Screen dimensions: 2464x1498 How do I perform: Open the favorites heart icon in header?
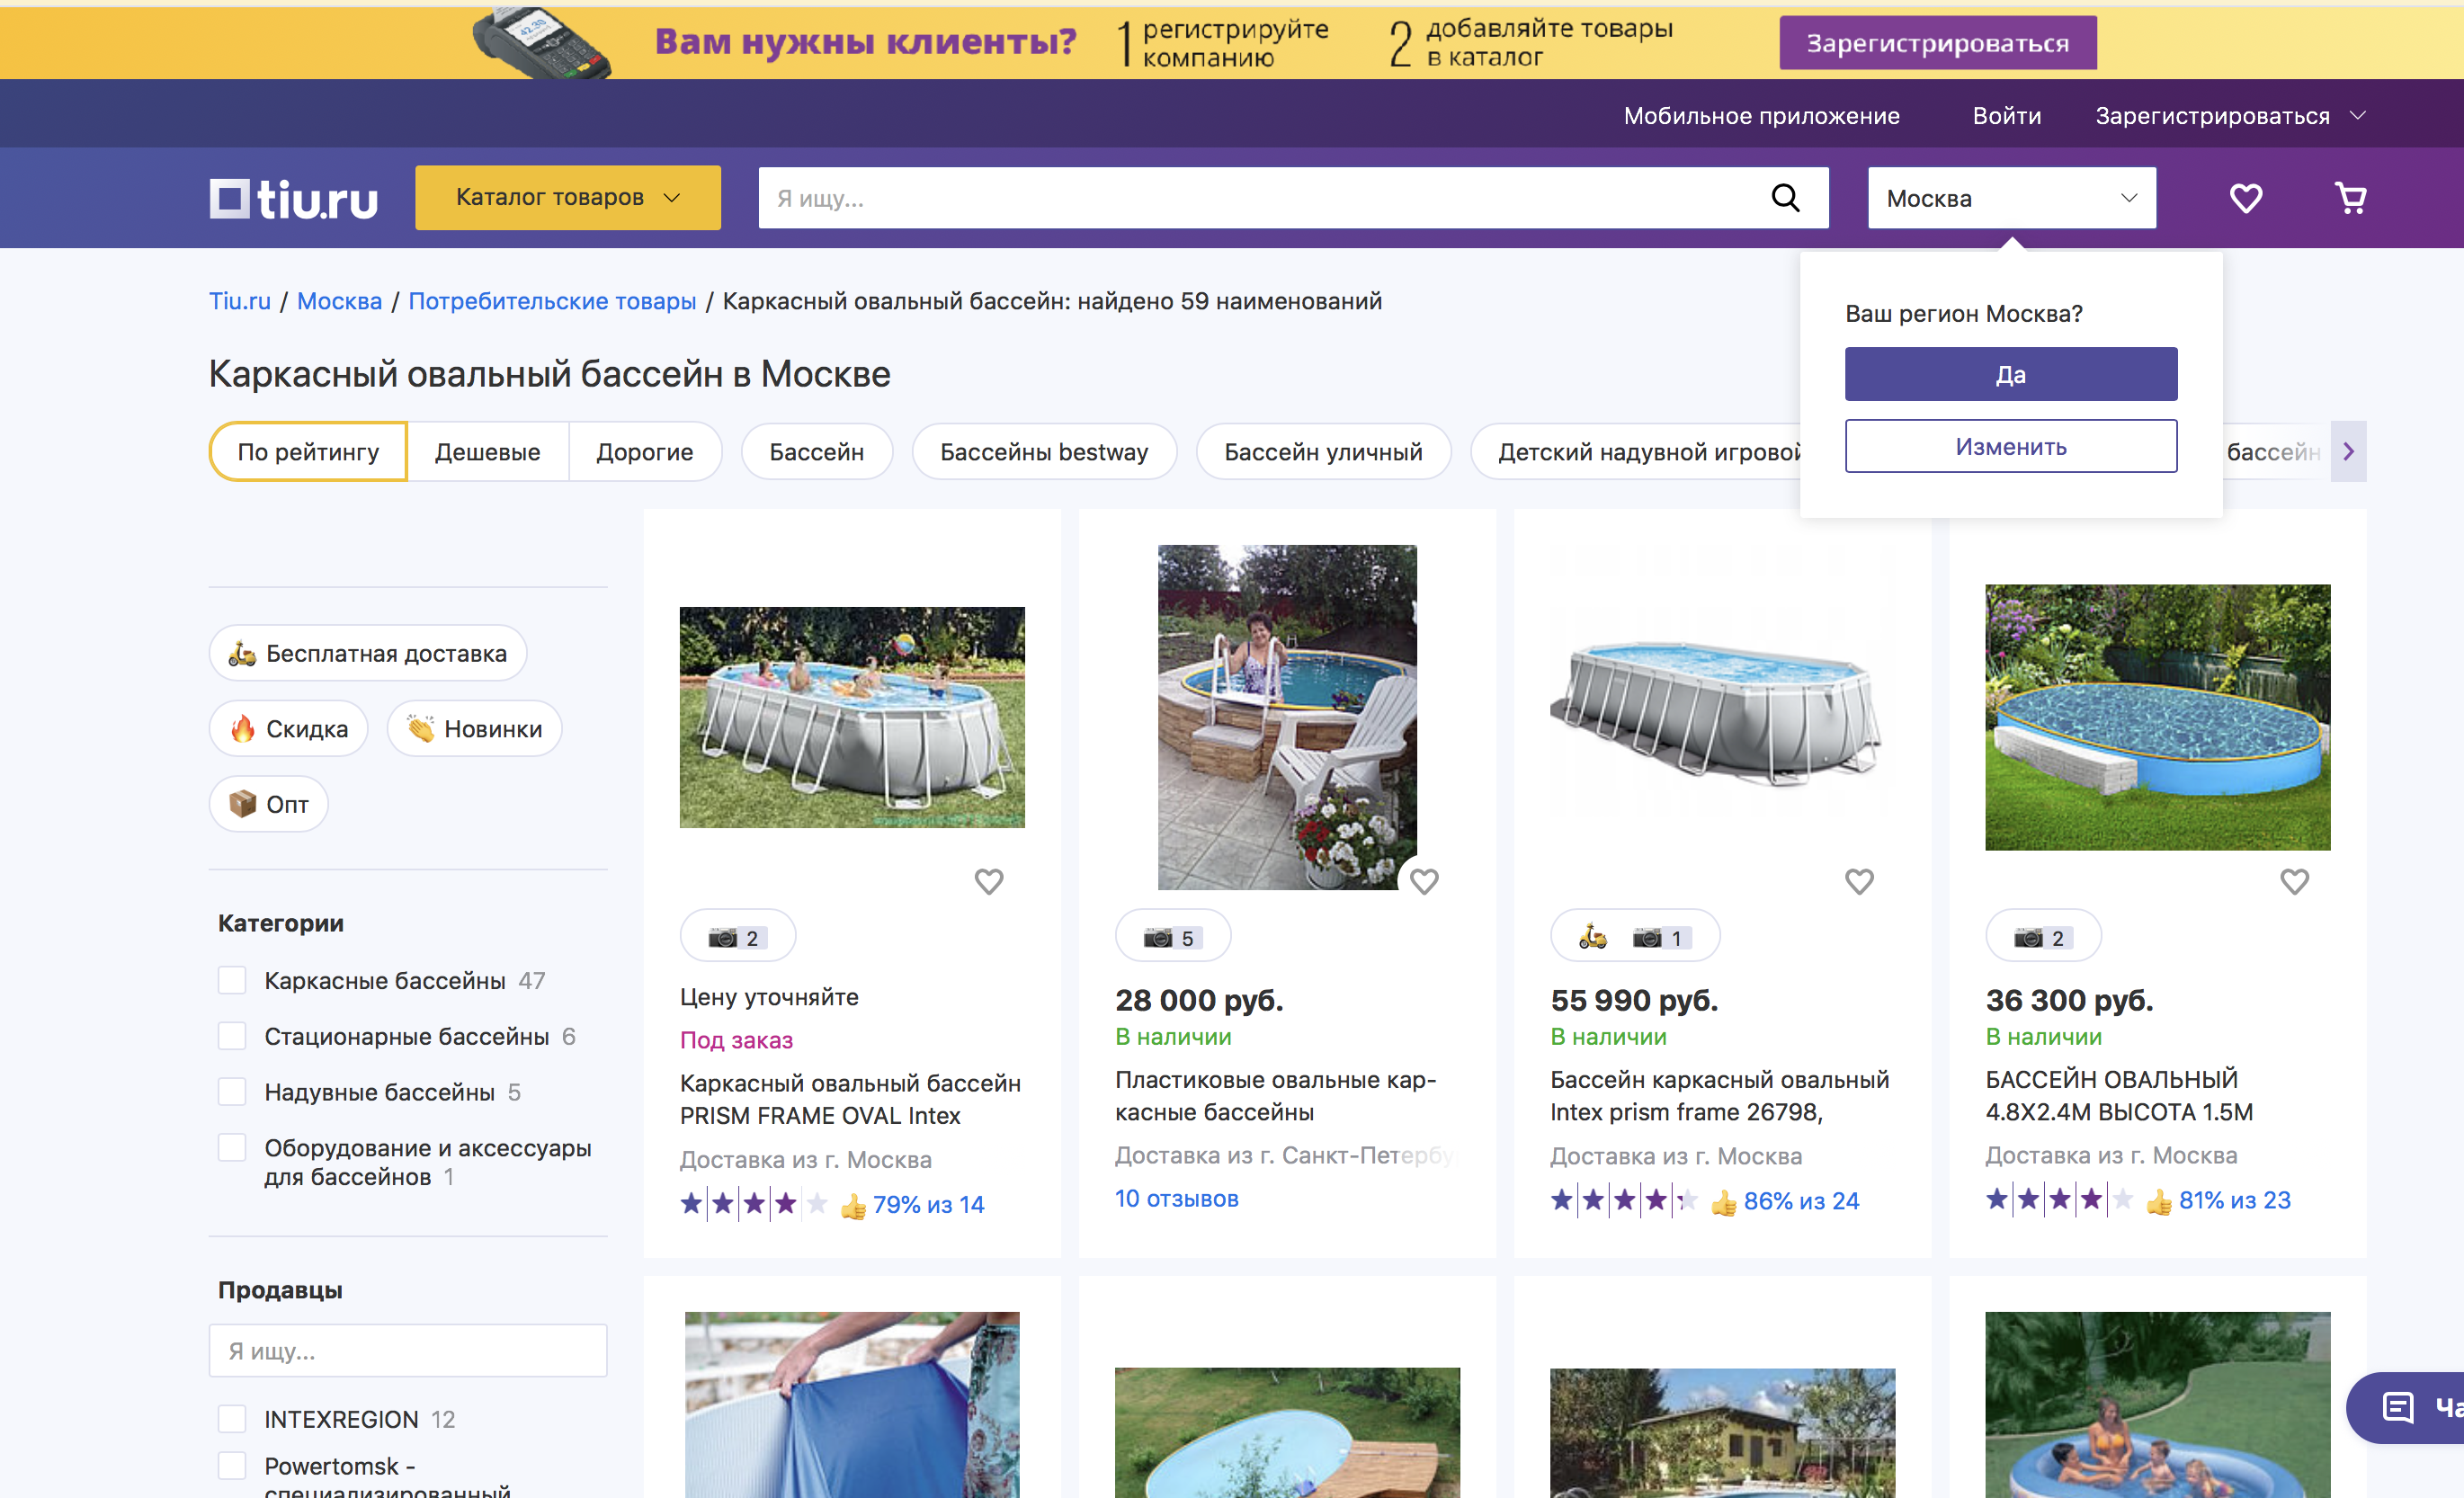tap(2245, 198)
